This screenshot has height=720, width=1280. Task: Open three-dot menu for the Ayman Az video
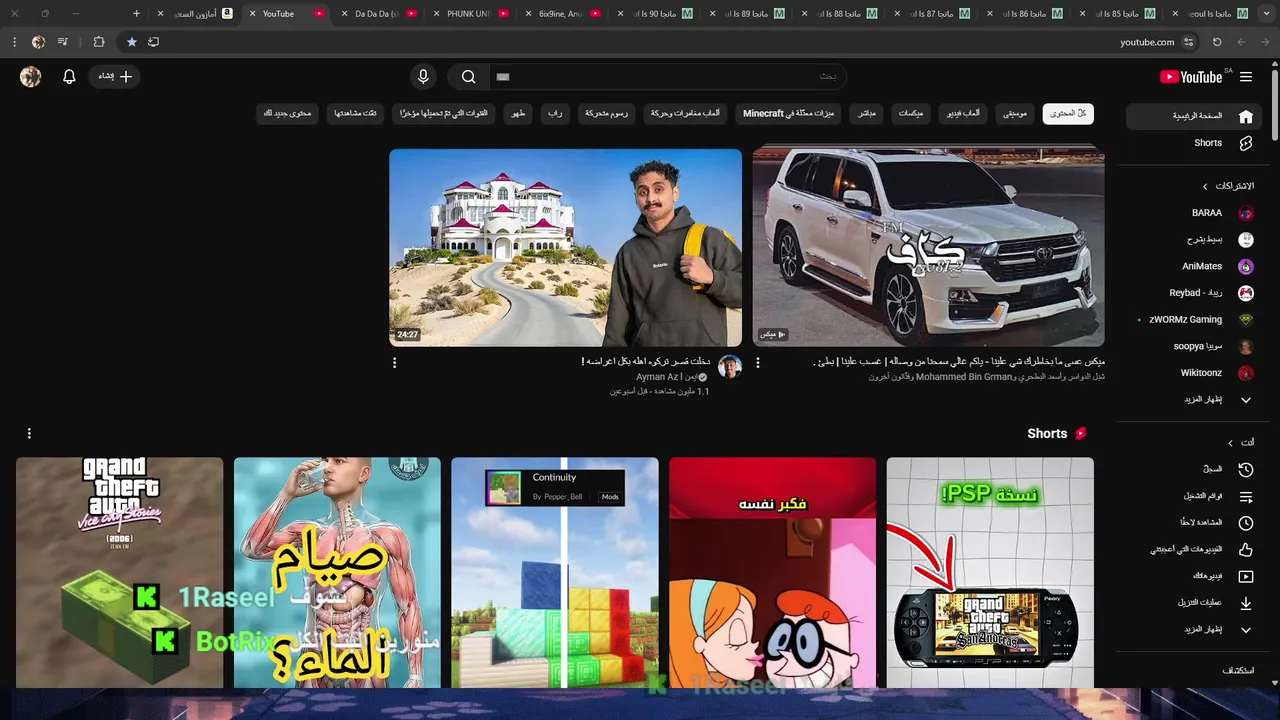point(394,363)
